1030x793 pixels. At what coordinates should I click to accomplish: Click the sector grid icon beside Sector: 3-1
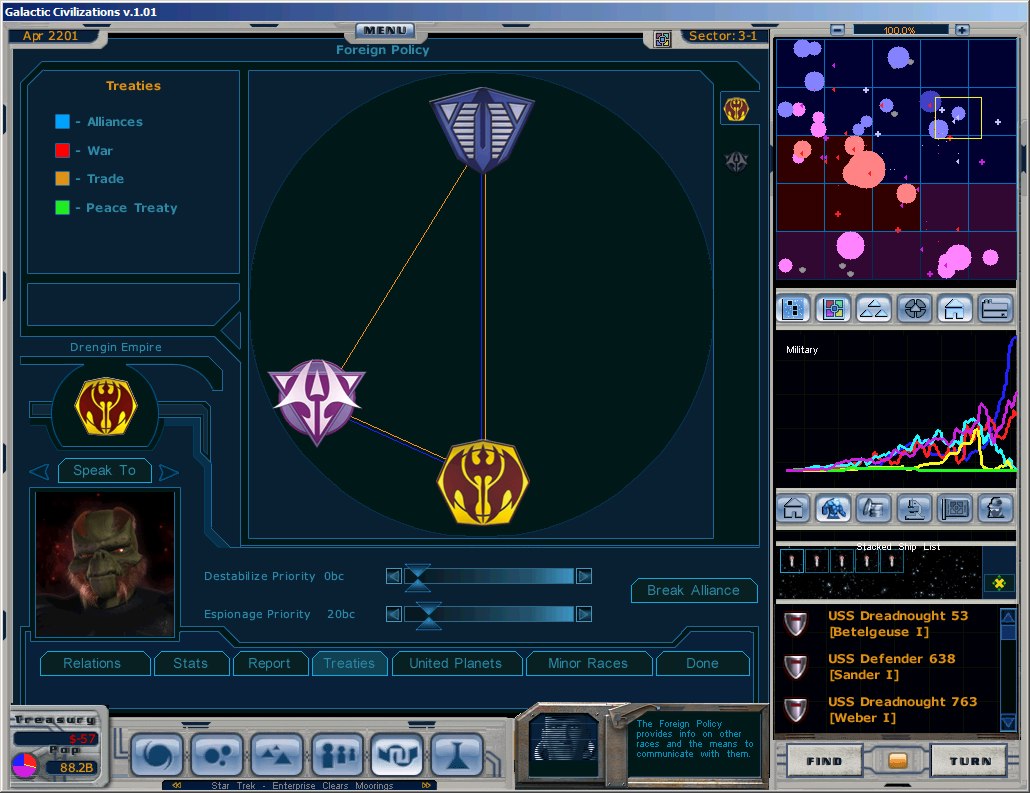(662, 39)
